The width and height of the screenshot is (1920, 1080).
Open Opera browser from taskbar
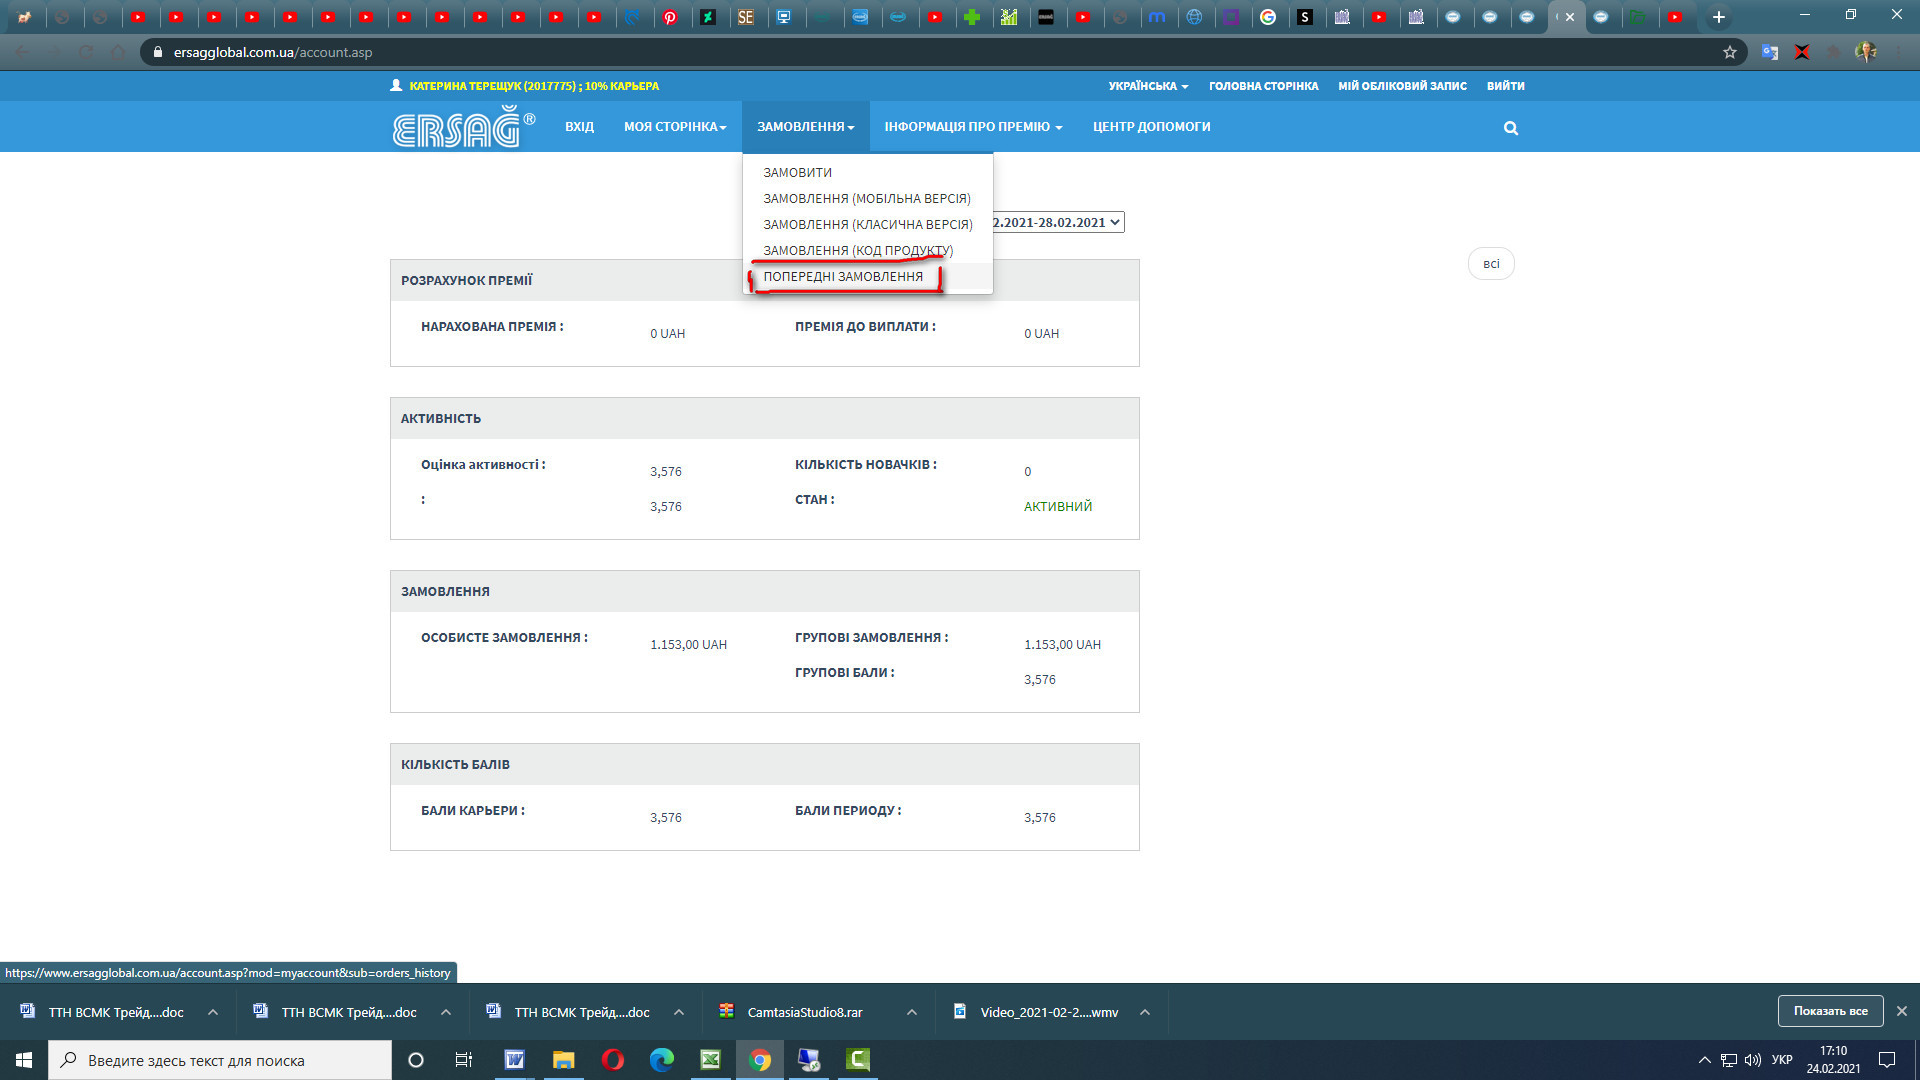click(612, 1060)
